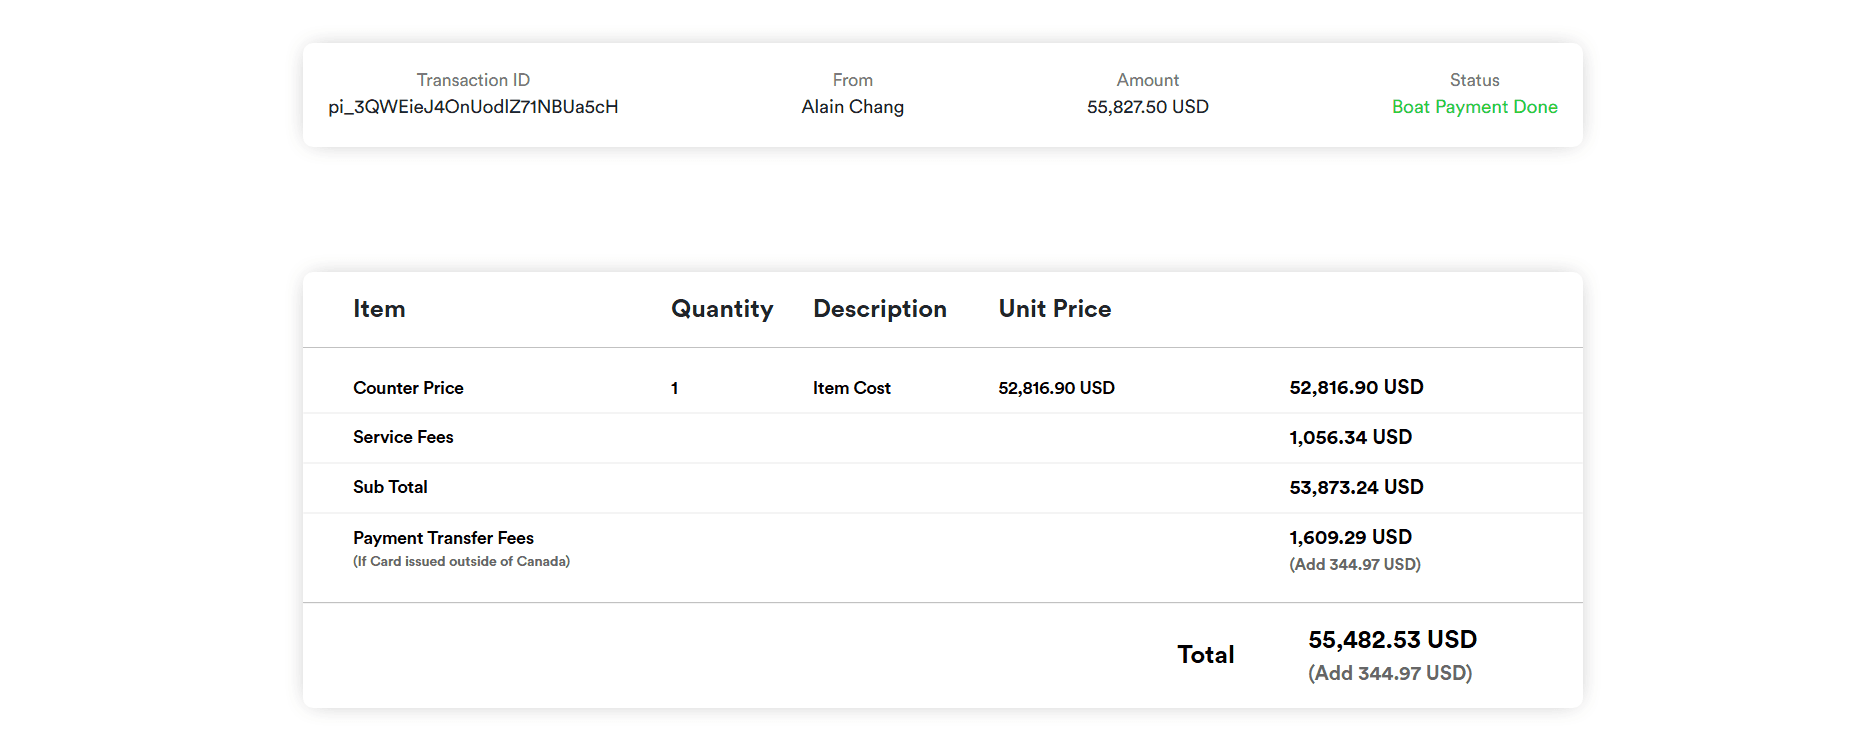Click the 1,609.29 USD transfer fee amount
Image resolution: width=1868 pixels, height=742 pixels.
pos(1350,537)
